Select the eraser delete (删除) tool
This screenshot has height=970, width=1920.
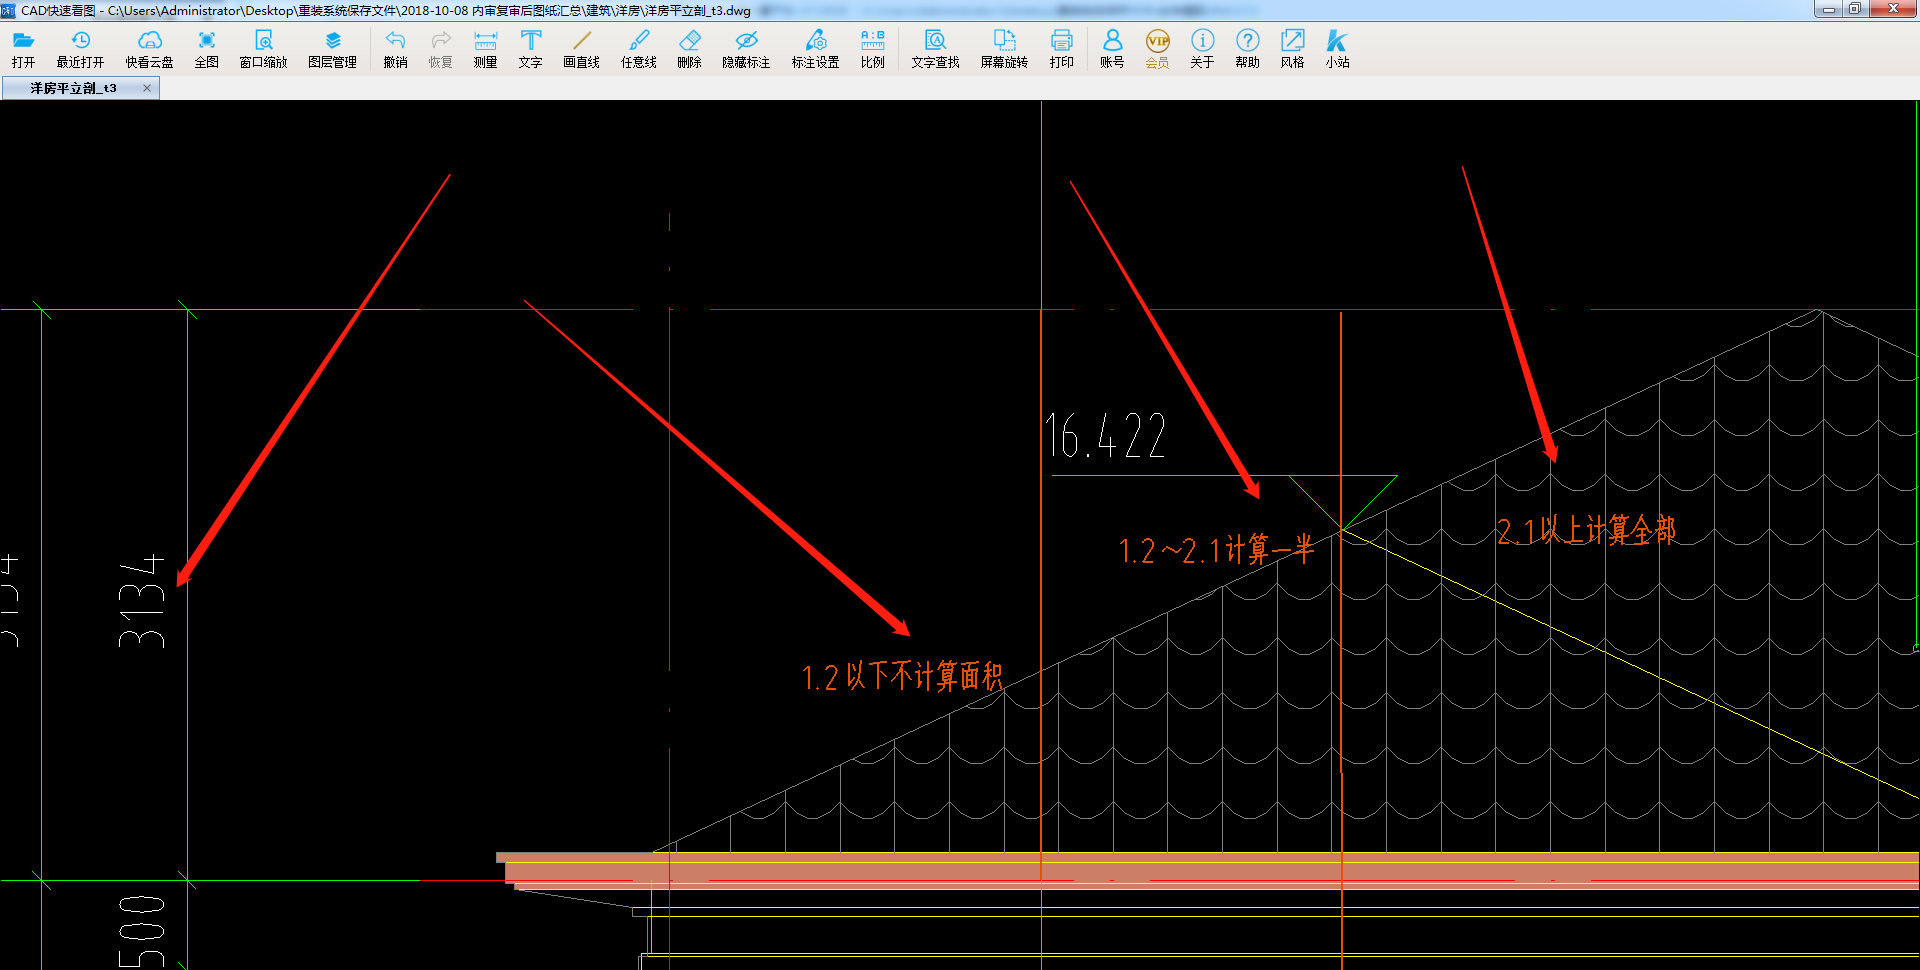click(689, 48)
